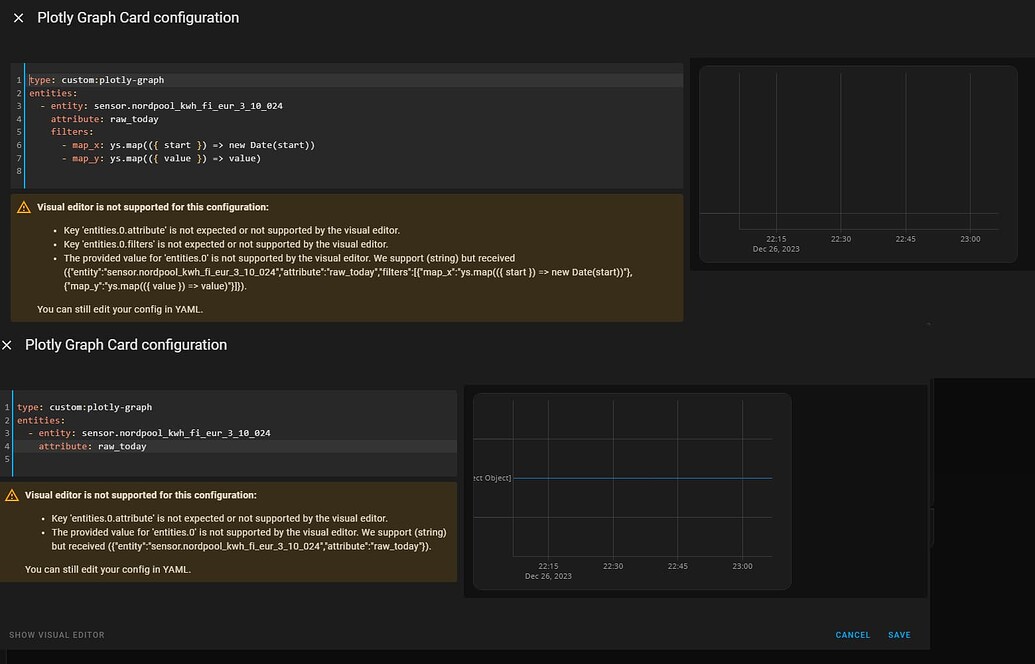The height and width of the screenshot is (664, 1035).
Task: Save the card configuration
Action: click(x=899, y=635)
